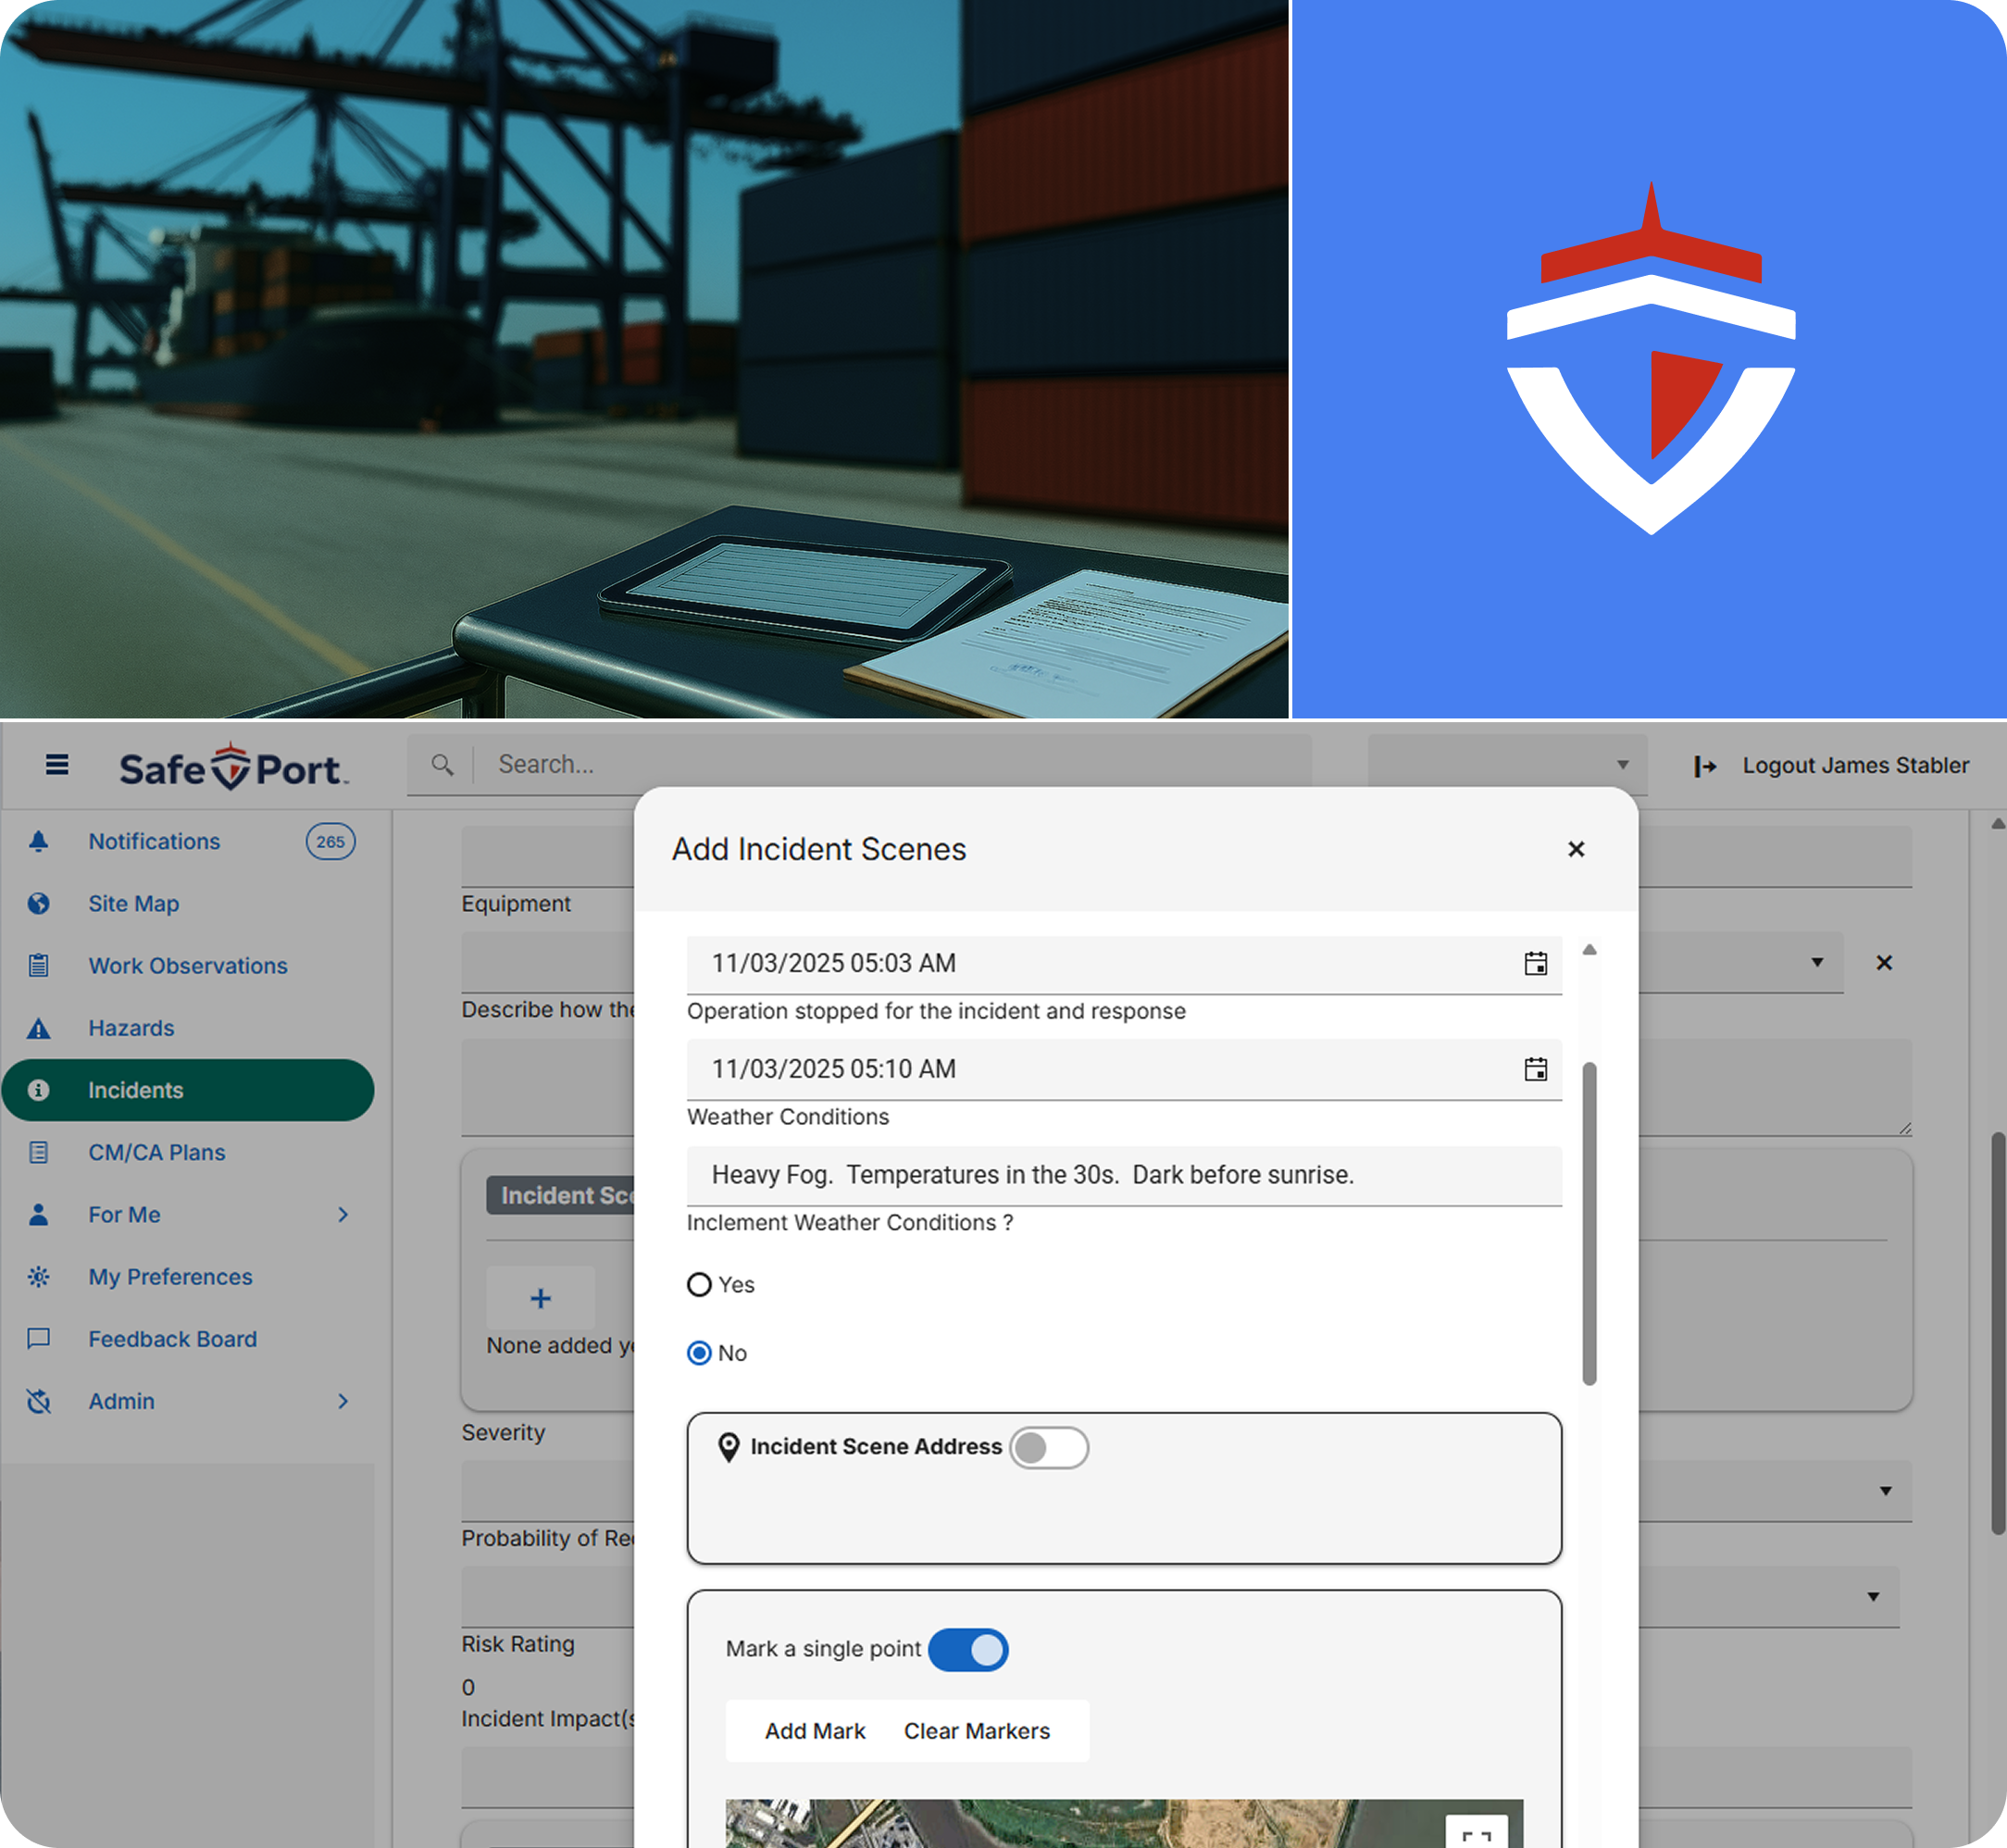Click the Clear Markers button
The width and height of the screenshot is (2007, 1848).
pos(976,1731)
